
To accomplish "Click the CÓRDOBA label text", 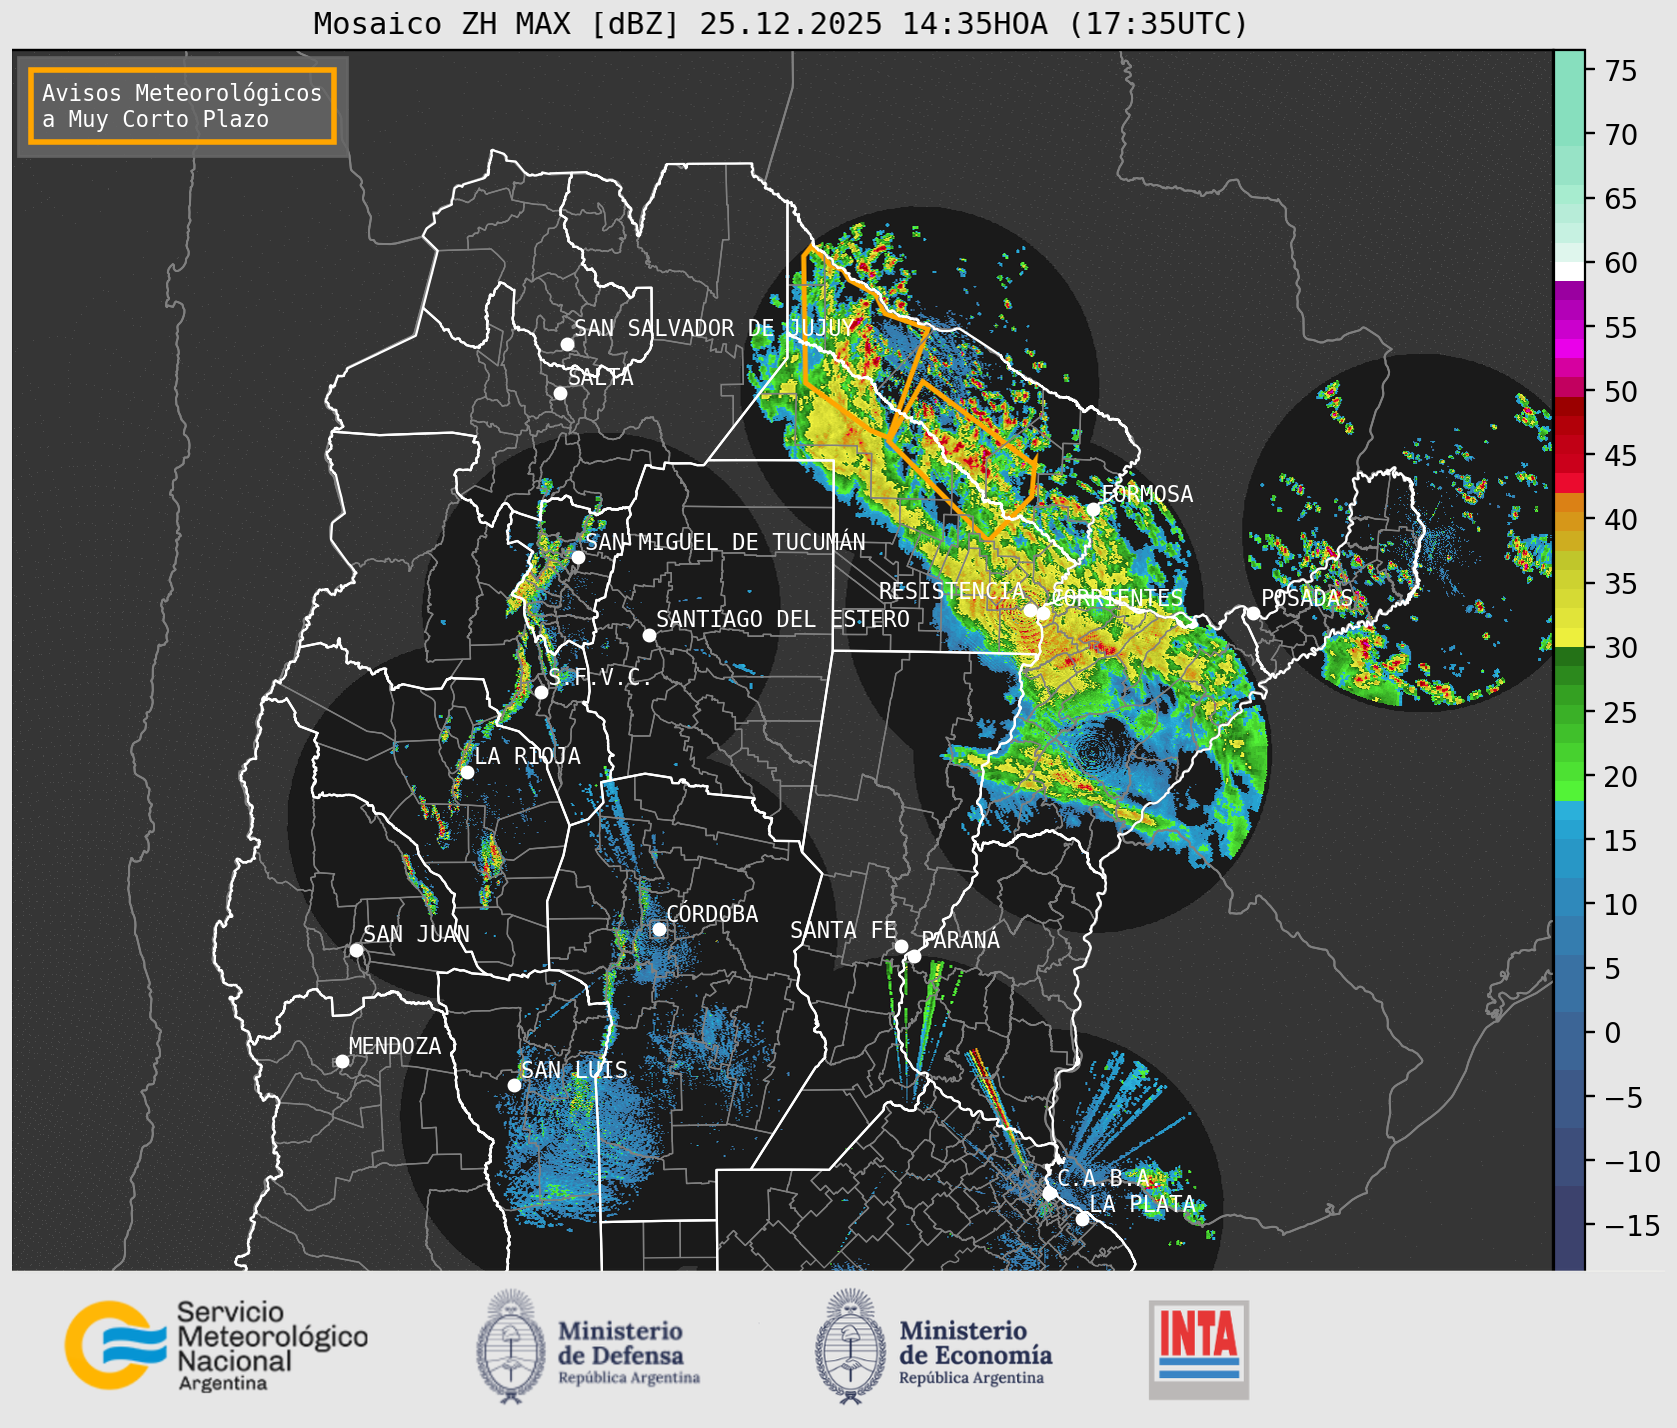I will tap(712, 914).
